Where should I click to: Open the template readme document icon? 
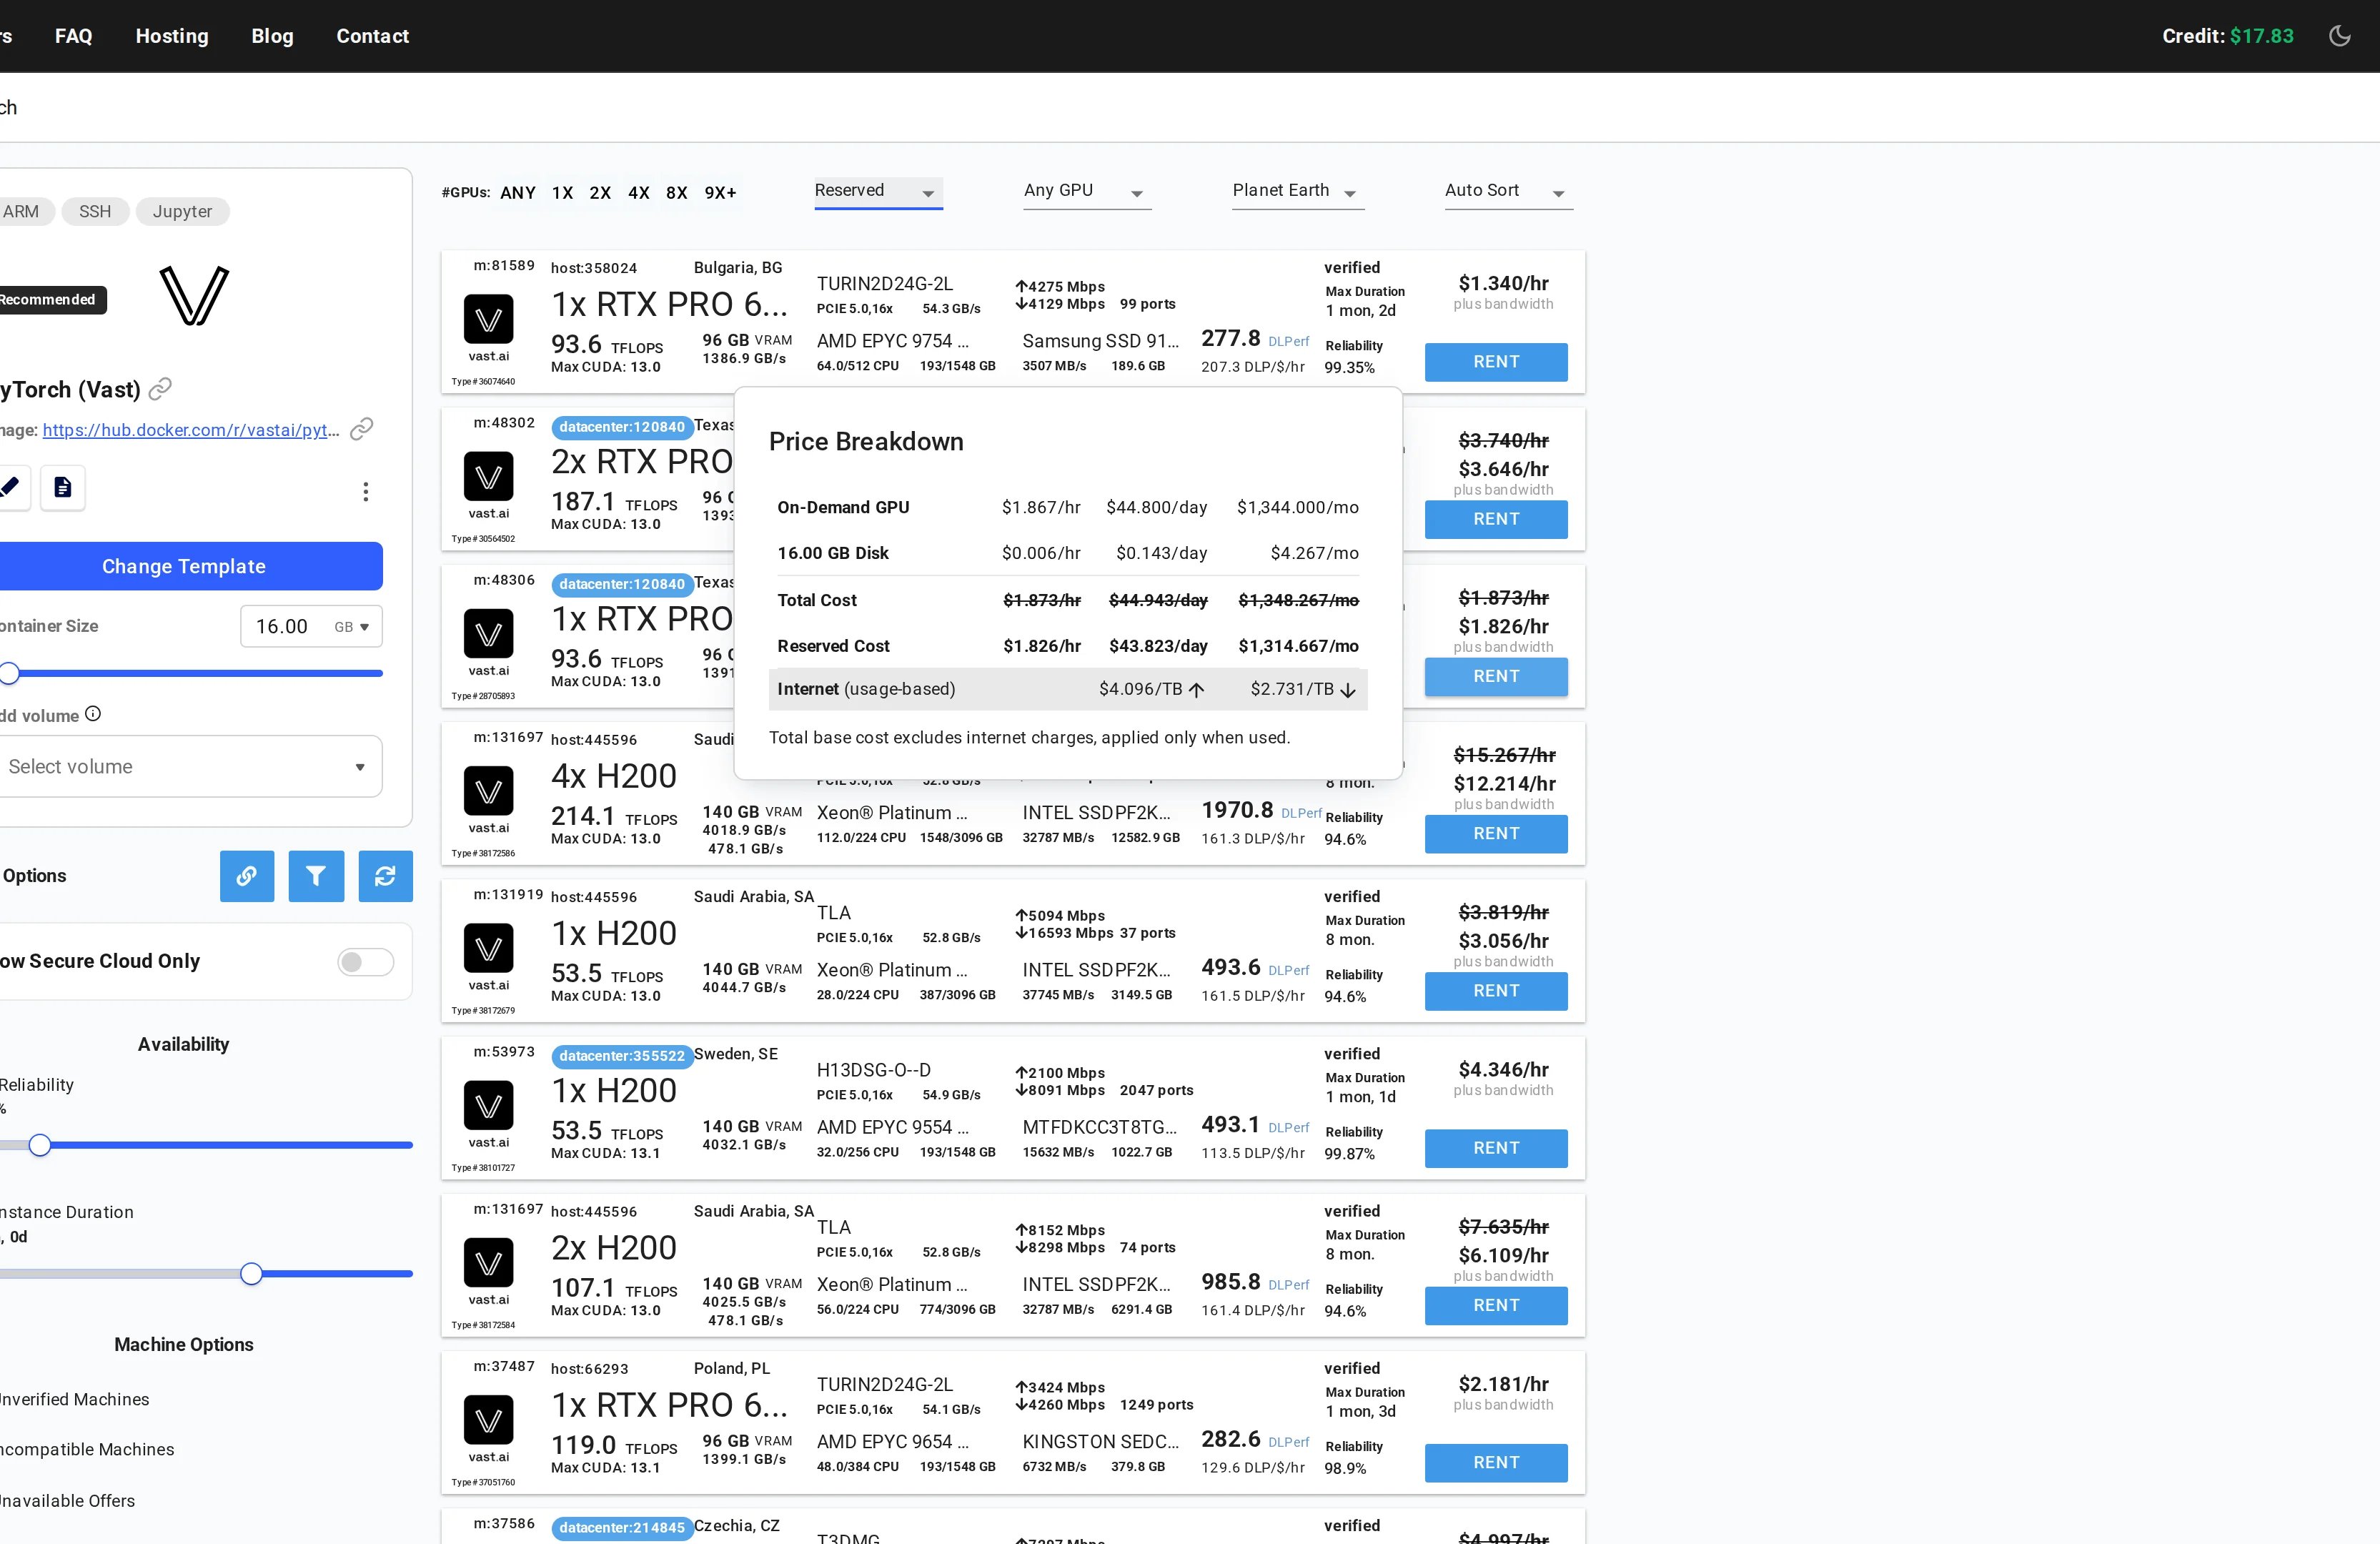63,487
